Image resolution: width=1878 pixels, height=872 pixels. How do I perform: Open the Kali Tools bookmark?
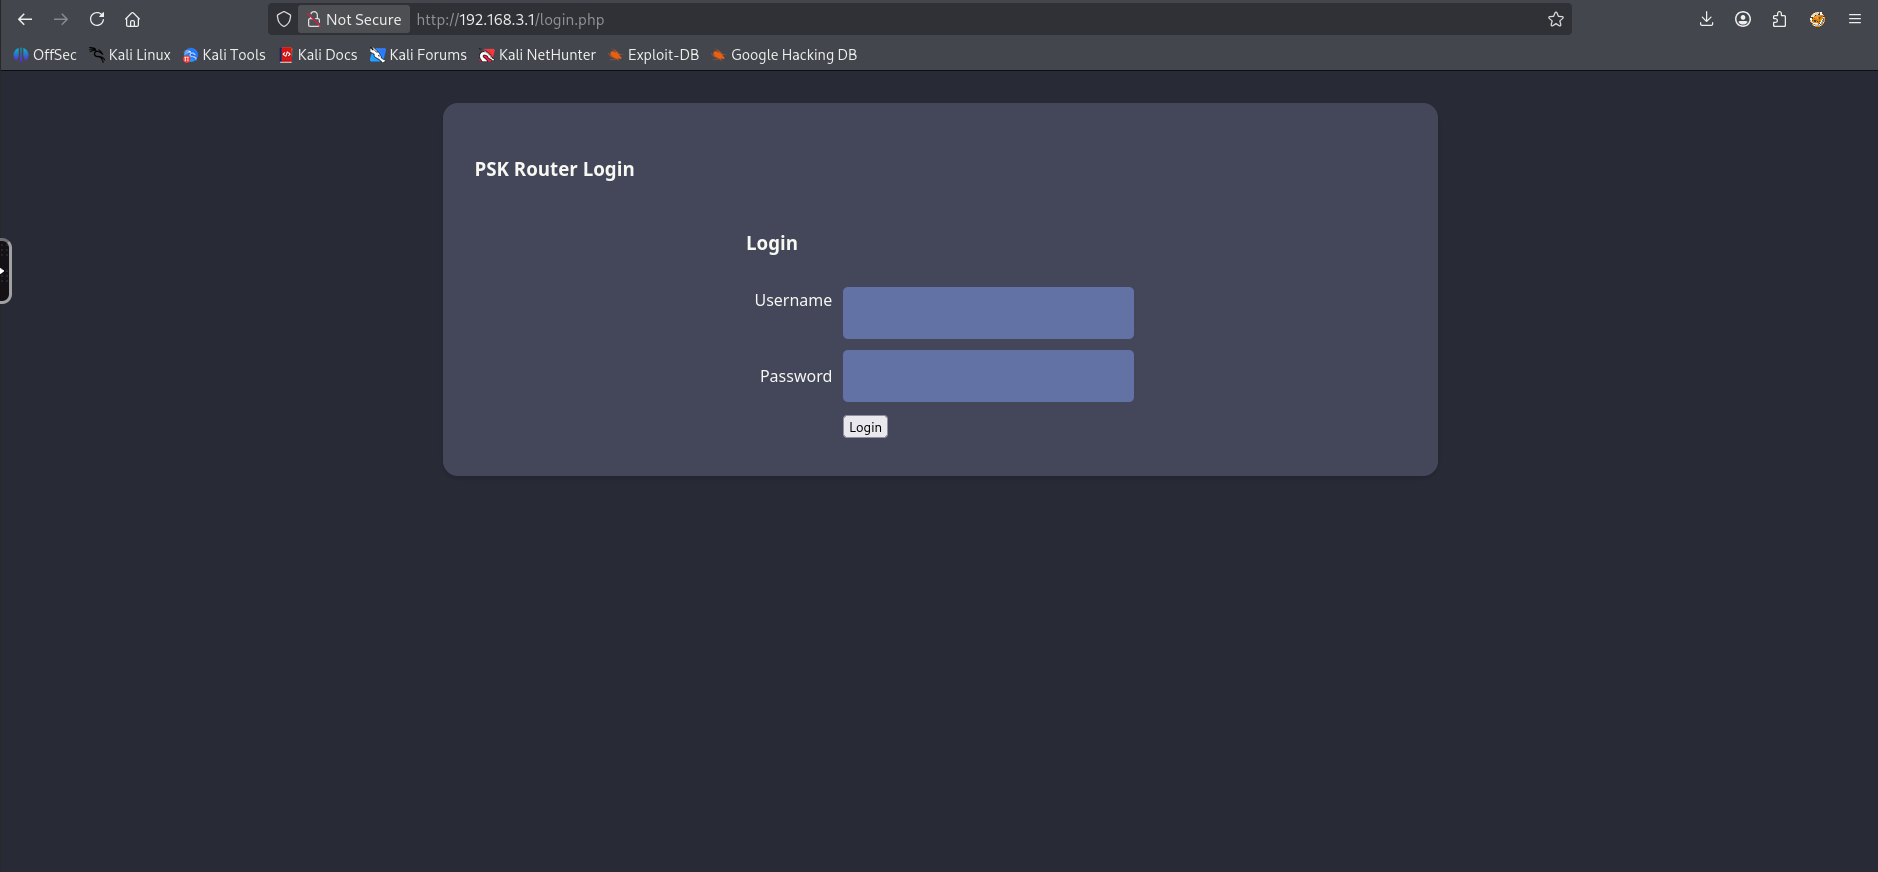click(x=225, y=55)
